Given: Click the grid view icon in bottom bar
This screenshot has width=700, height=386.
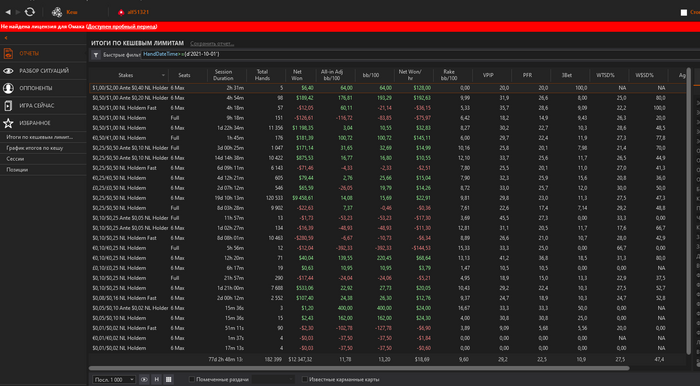Looking at the screenshot, I should (x=168, y=379).
